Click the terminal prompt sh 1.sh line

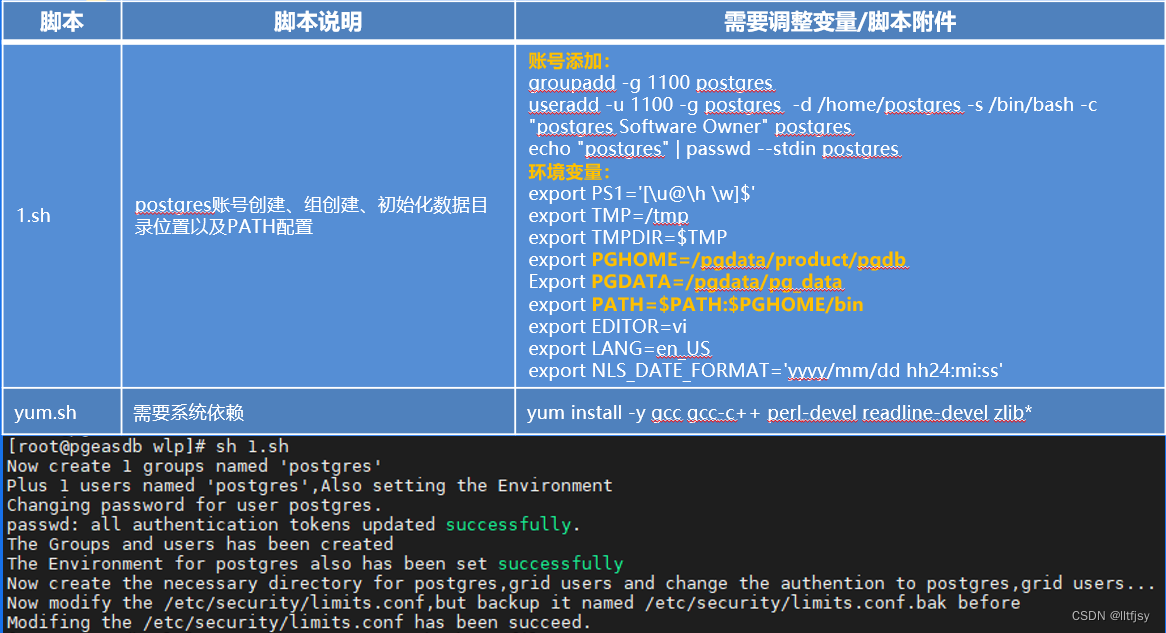click(148, 446)
